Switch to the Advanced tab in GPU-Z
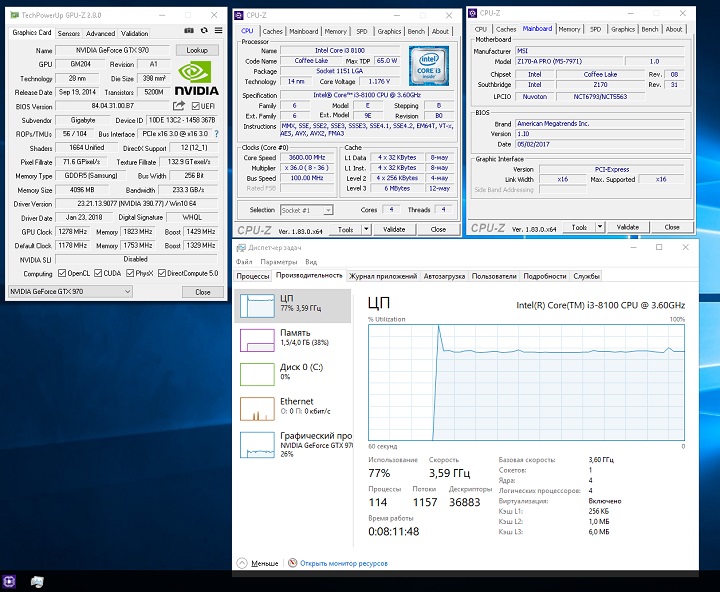Screen dimensions: 720x592 point(101,34)
